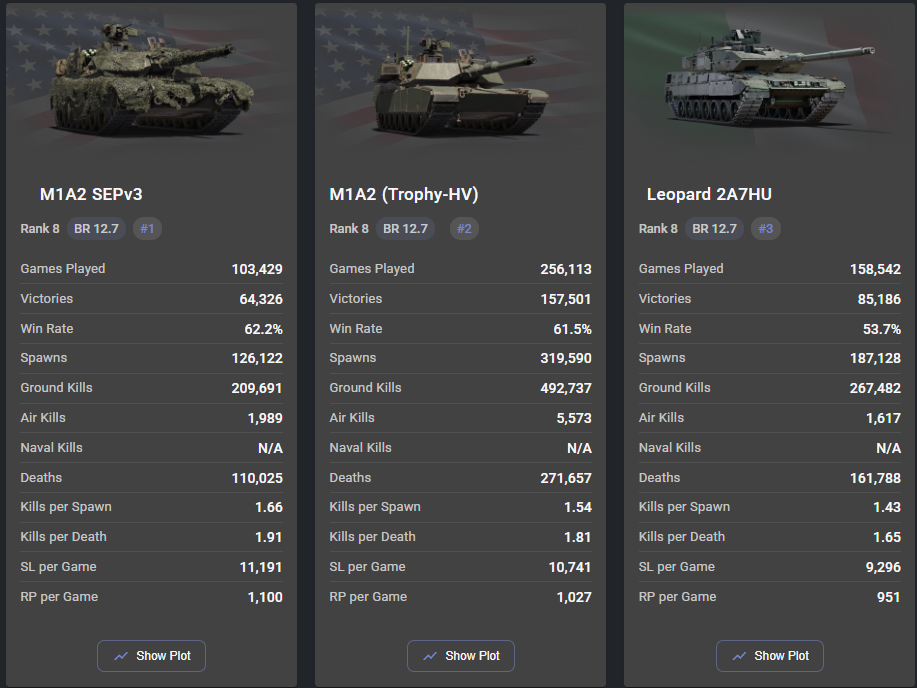The height and width of the screenshot is (688, 917).
Task: Select the M1A2 SEPv3 vehicle title
Action: point(91,194)
